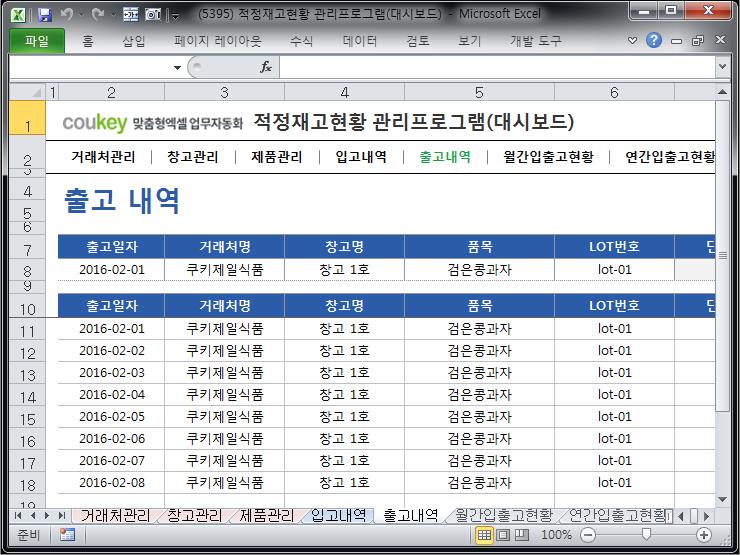
Task: Open the 개발 도구 ribbon tab
Action: (535, 41)
